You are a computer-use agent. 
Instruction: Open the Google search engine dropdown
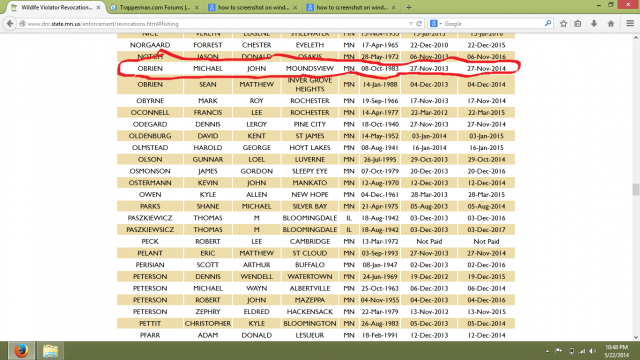(436, 24)
